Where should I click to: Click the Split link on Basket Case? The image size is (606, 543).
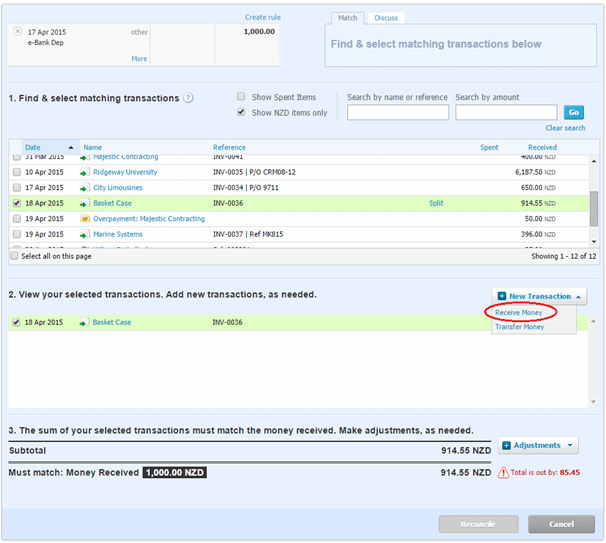(x=436, y=203)
